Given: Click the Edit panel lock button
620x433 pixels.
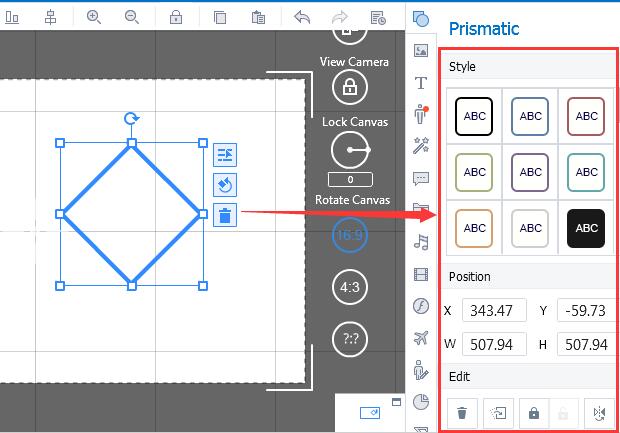Looking at the screenshot, I should (534, 413).
